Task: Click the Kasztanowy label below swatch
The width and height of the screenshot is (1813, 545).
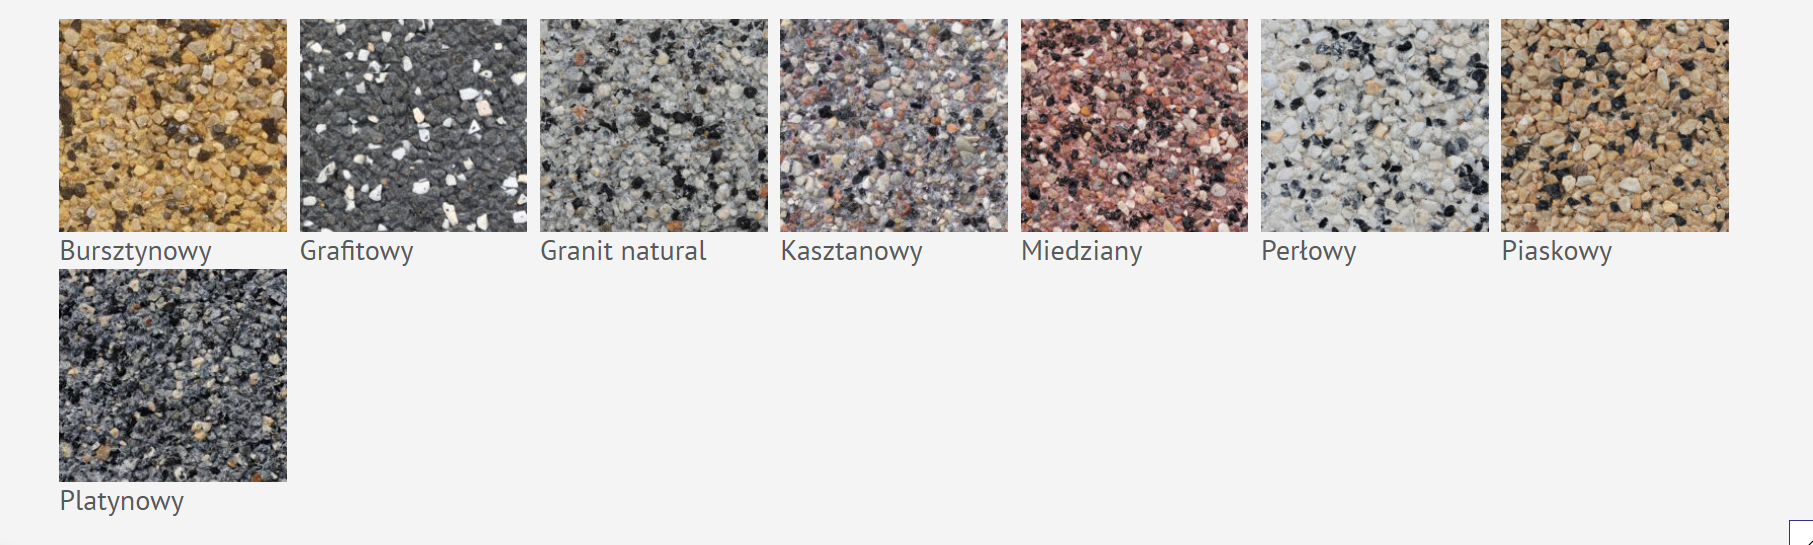Action: [852, 251]
